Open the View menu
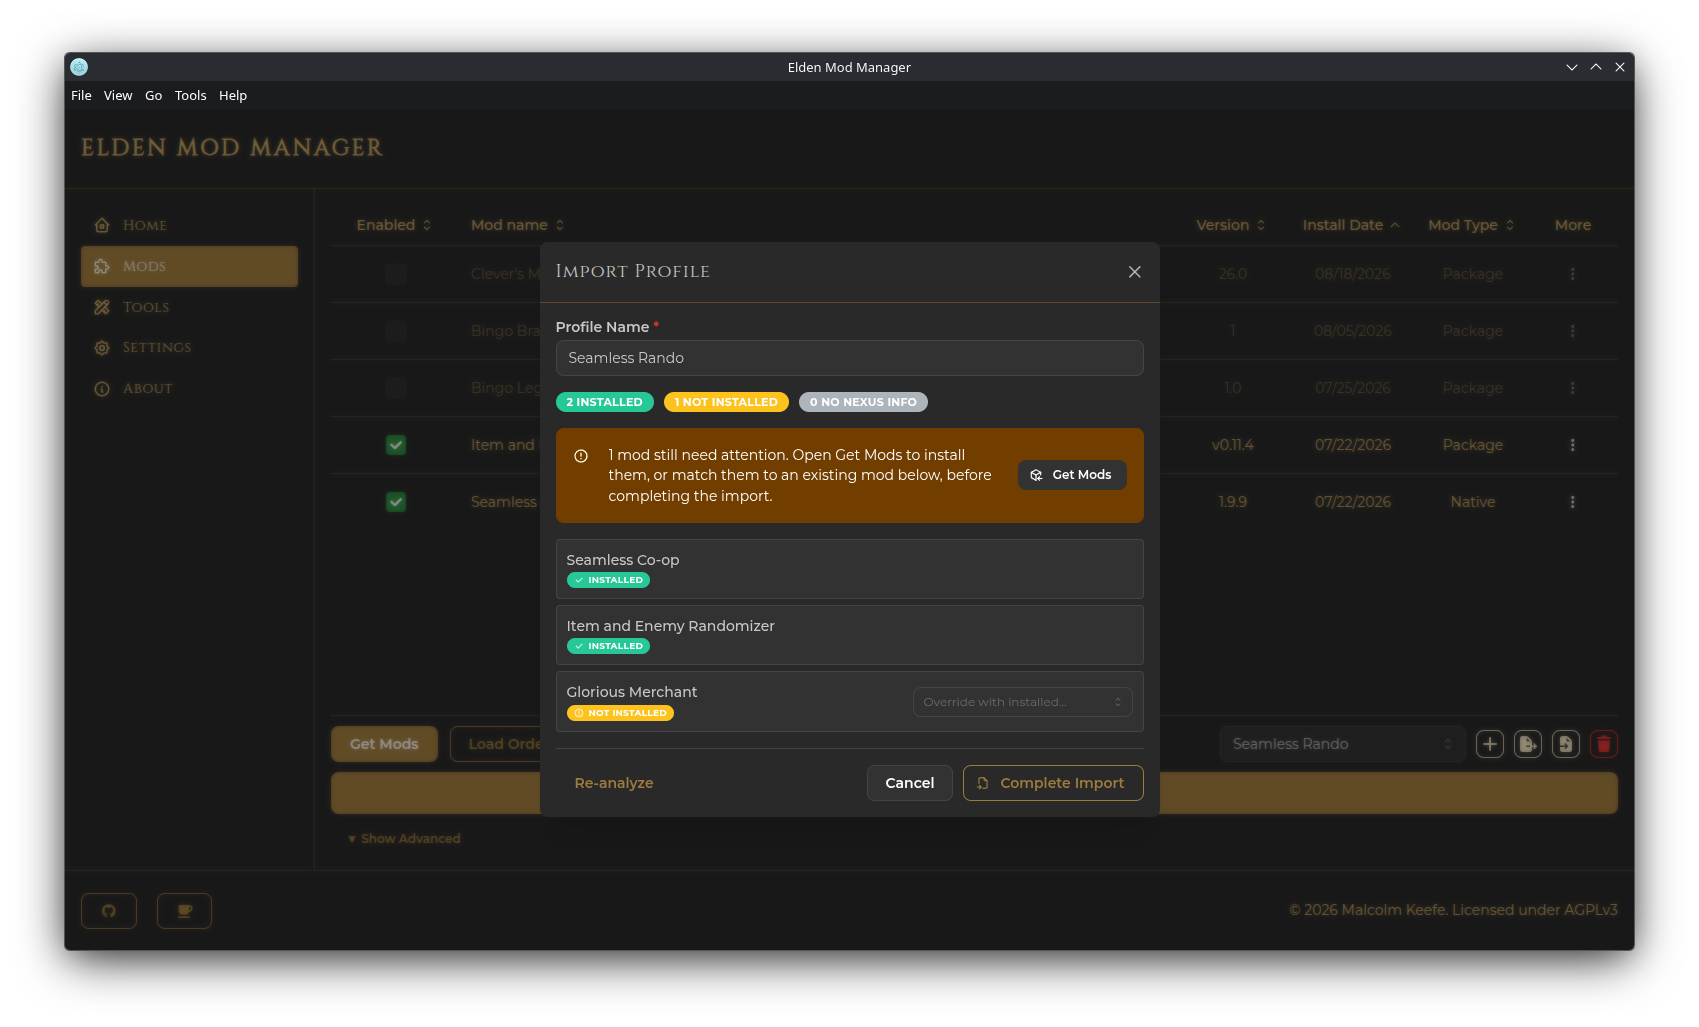 pyautogui.click(x=118, y=96)
